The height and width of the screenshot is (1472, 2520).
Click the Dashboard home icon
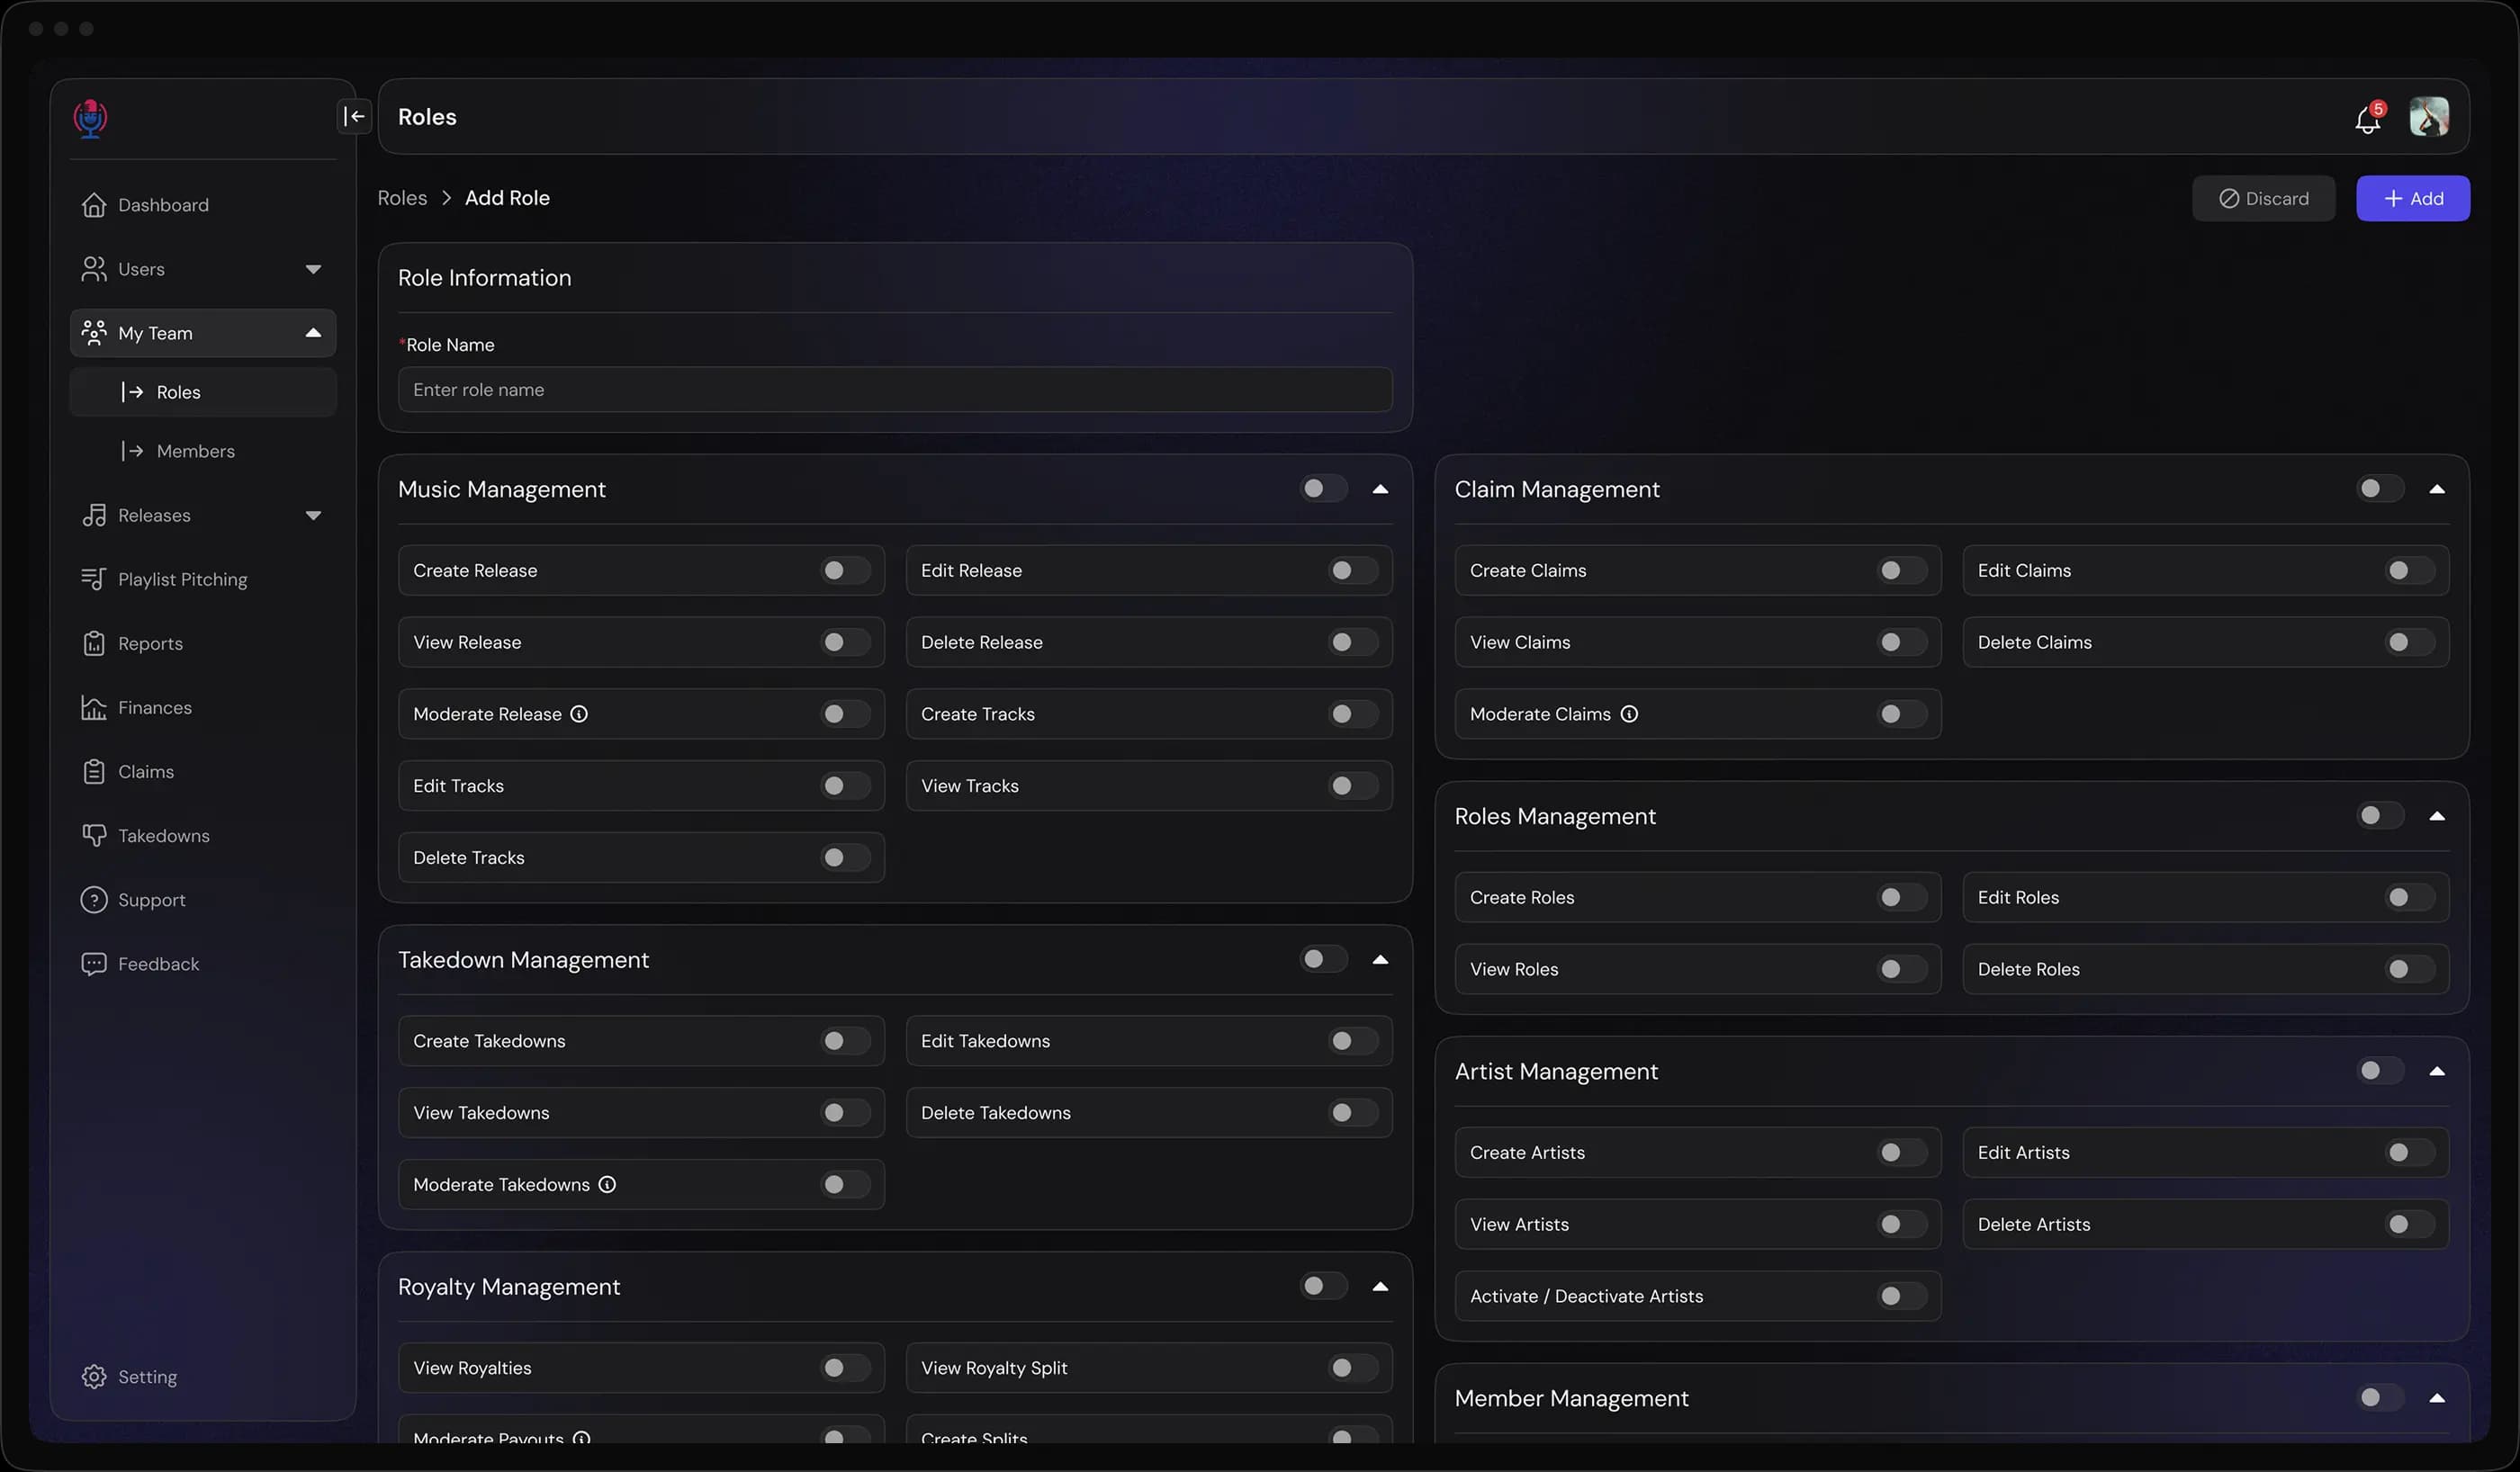94,205
